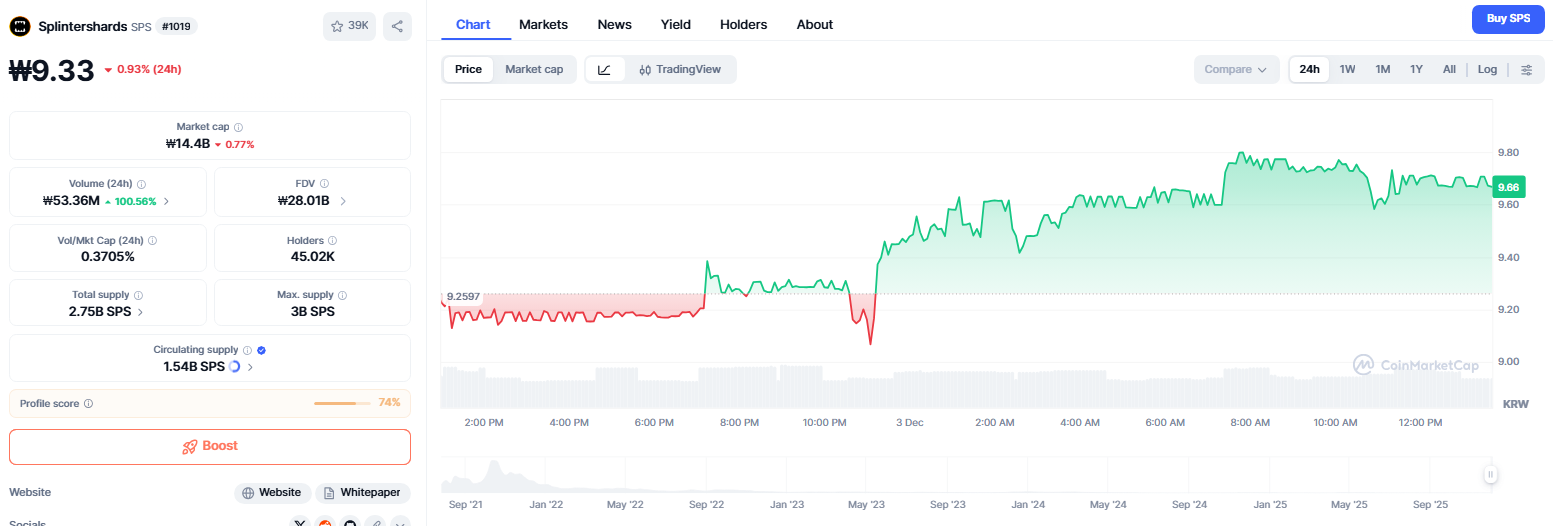Click the Profile score info icon

click(x=88, y=404)
